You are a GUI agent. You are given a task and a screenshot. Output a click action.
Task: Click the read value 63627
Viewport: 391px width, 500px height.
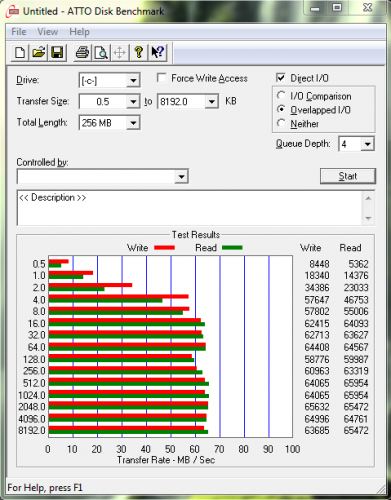(356, 335)
